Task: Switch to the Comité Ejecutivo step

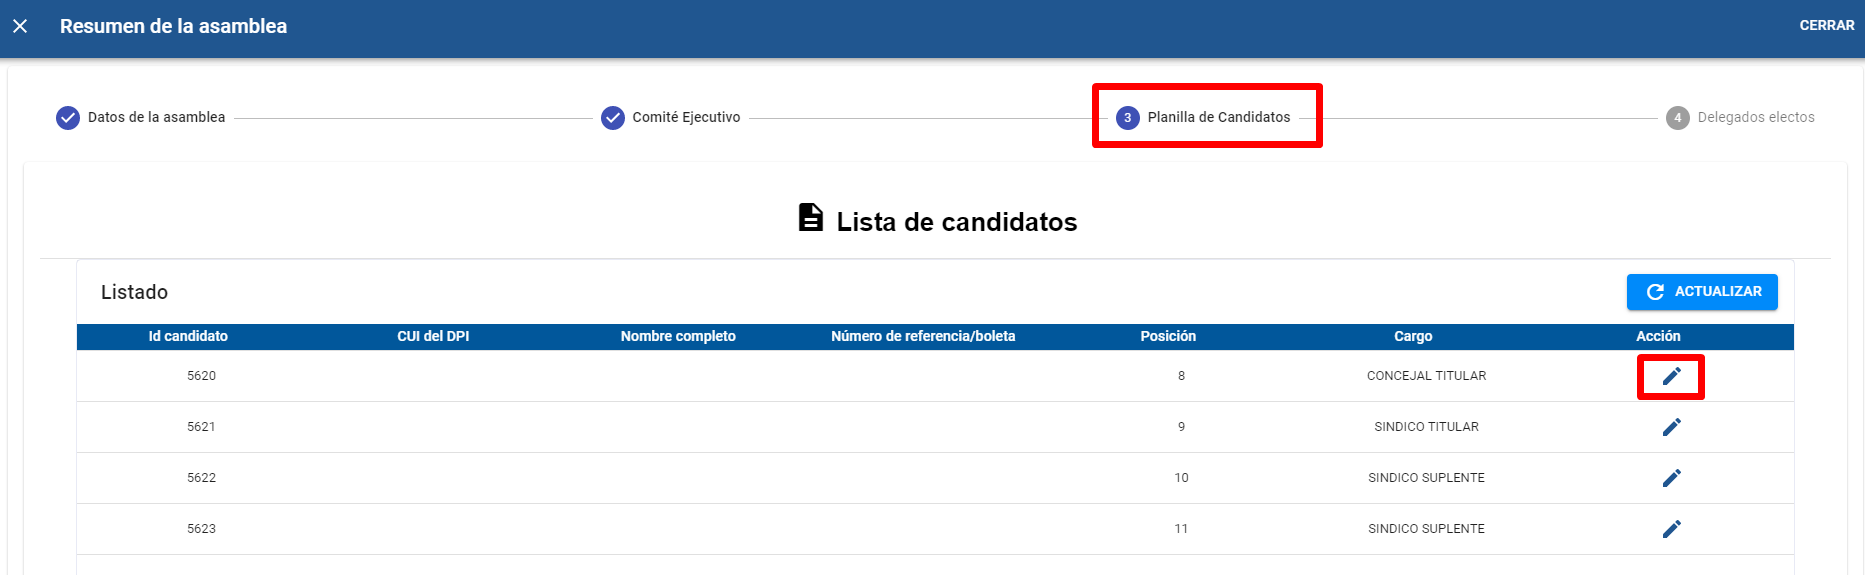Action: [x=671, y=118]
